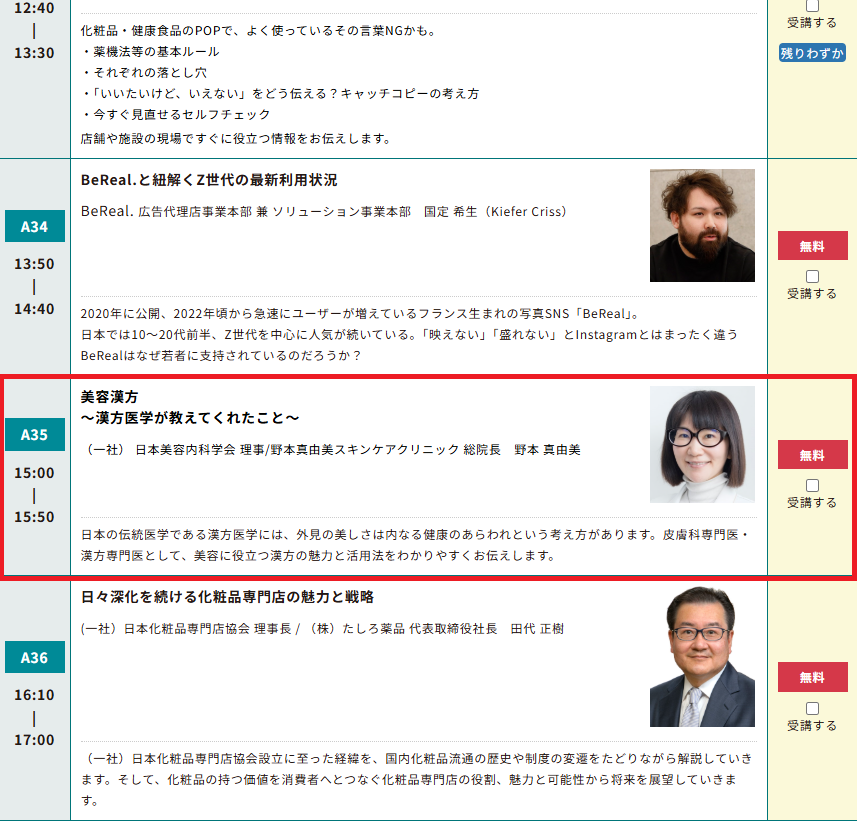
Task: Click the subtitle ～漢方医学が教えてくれたこと～
Action: (x=190, y=418)
